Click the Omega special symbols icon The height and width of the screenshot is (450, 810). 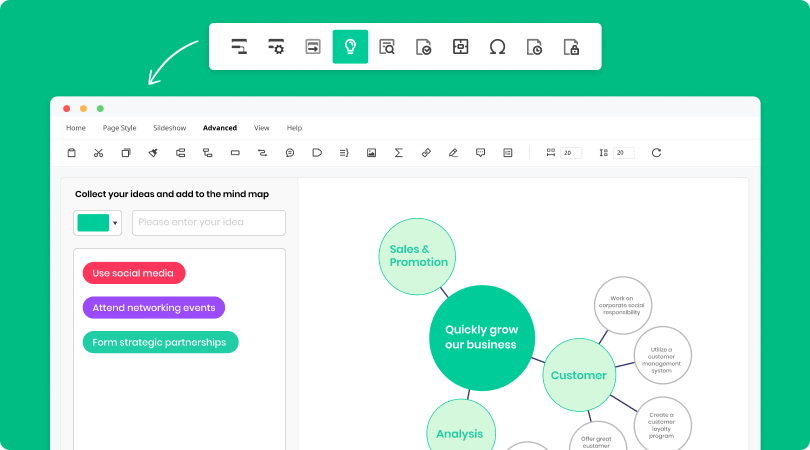tap(497, 46)
